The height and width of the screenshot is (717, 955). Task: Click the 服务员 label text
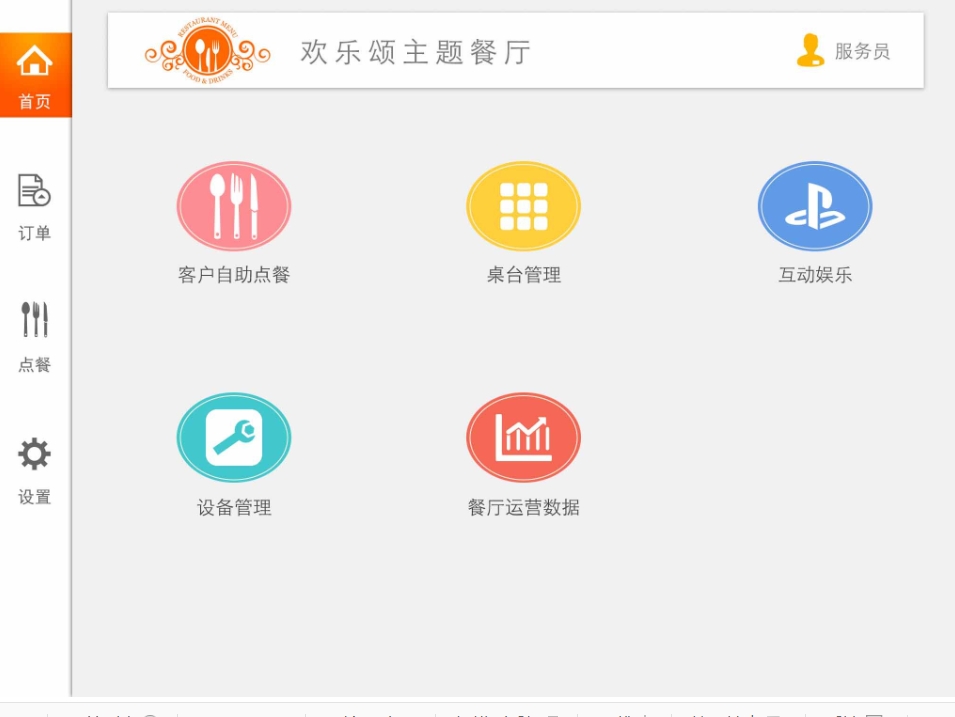click(862, 51)
